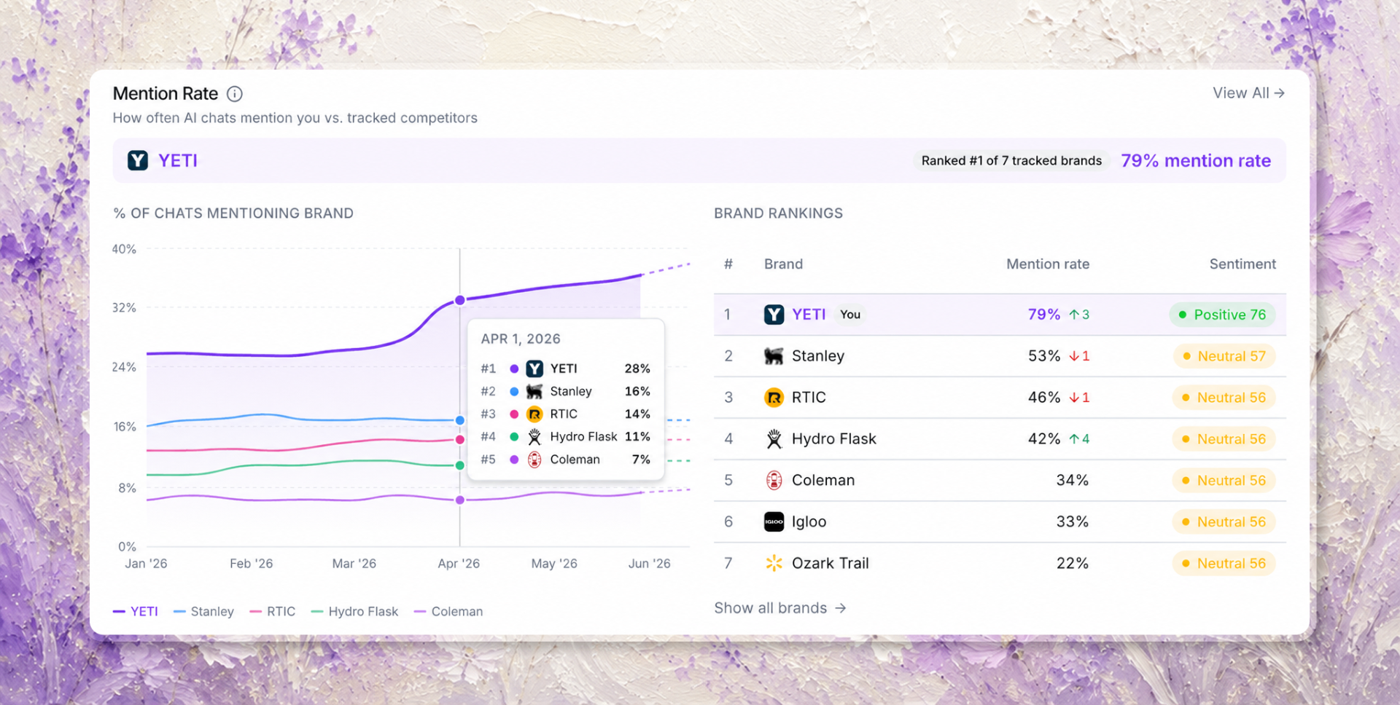Toggle RTIC series in chart legend

point(273,611)
